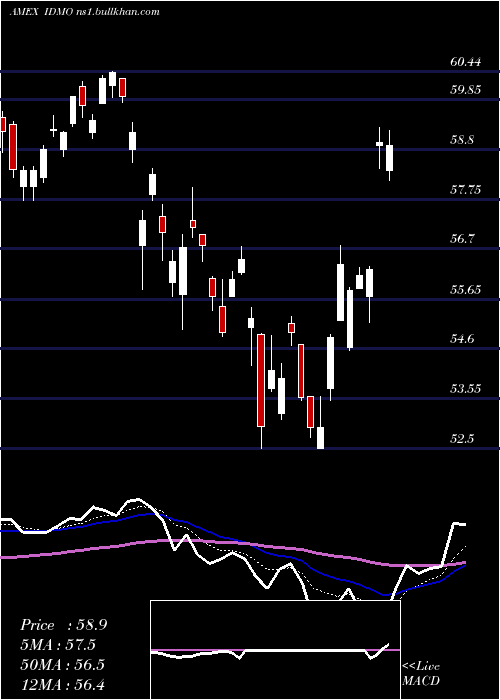
Task: Click the 53.55 price level label
Action: (466, 388)
